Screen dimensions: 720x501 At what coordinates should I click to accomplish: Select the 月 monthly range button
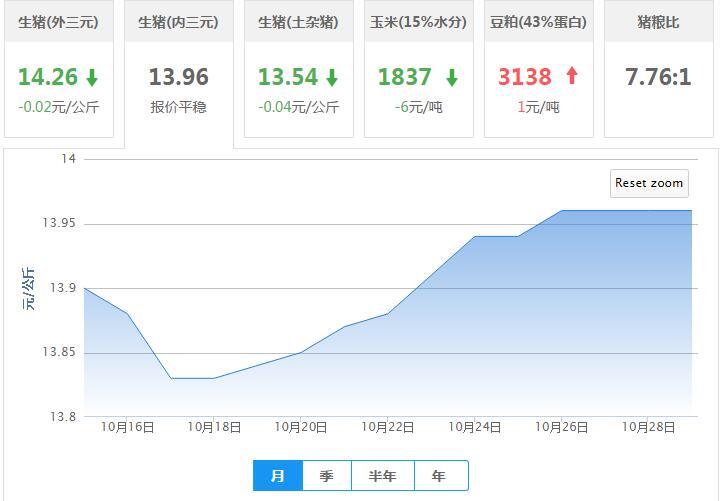click(277, 476)
